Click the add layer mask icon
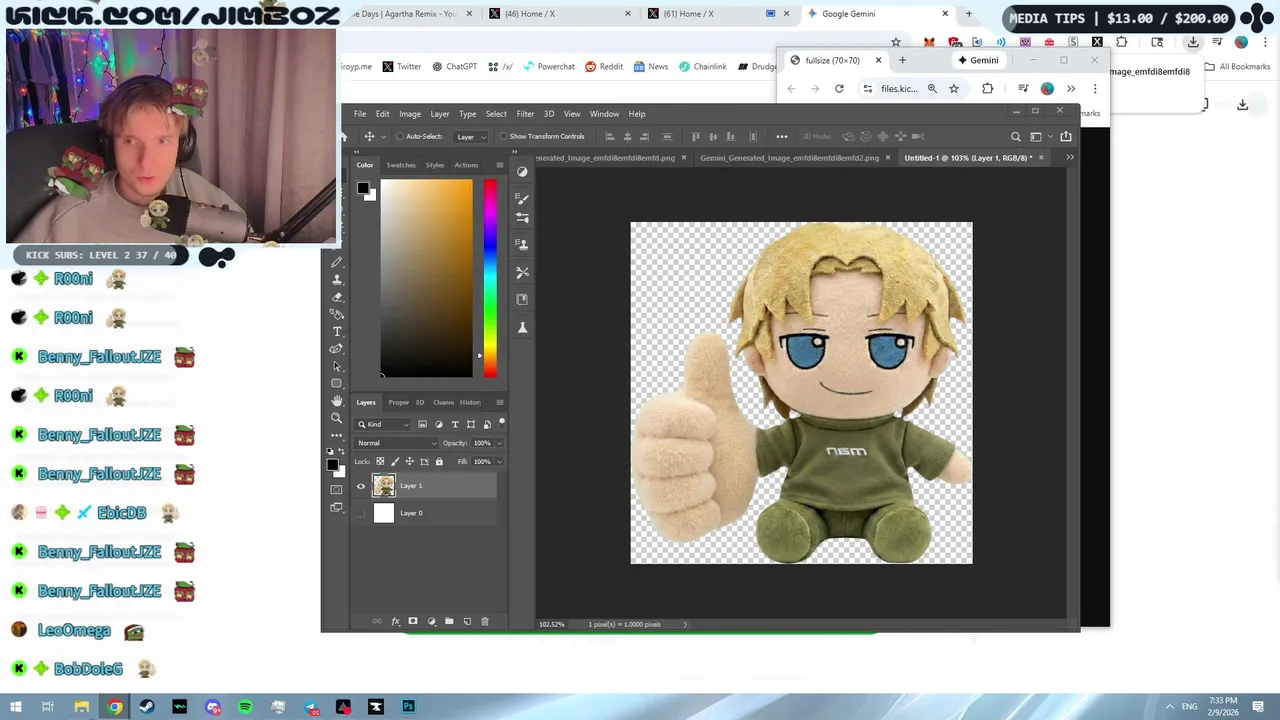 pos(413,621)
